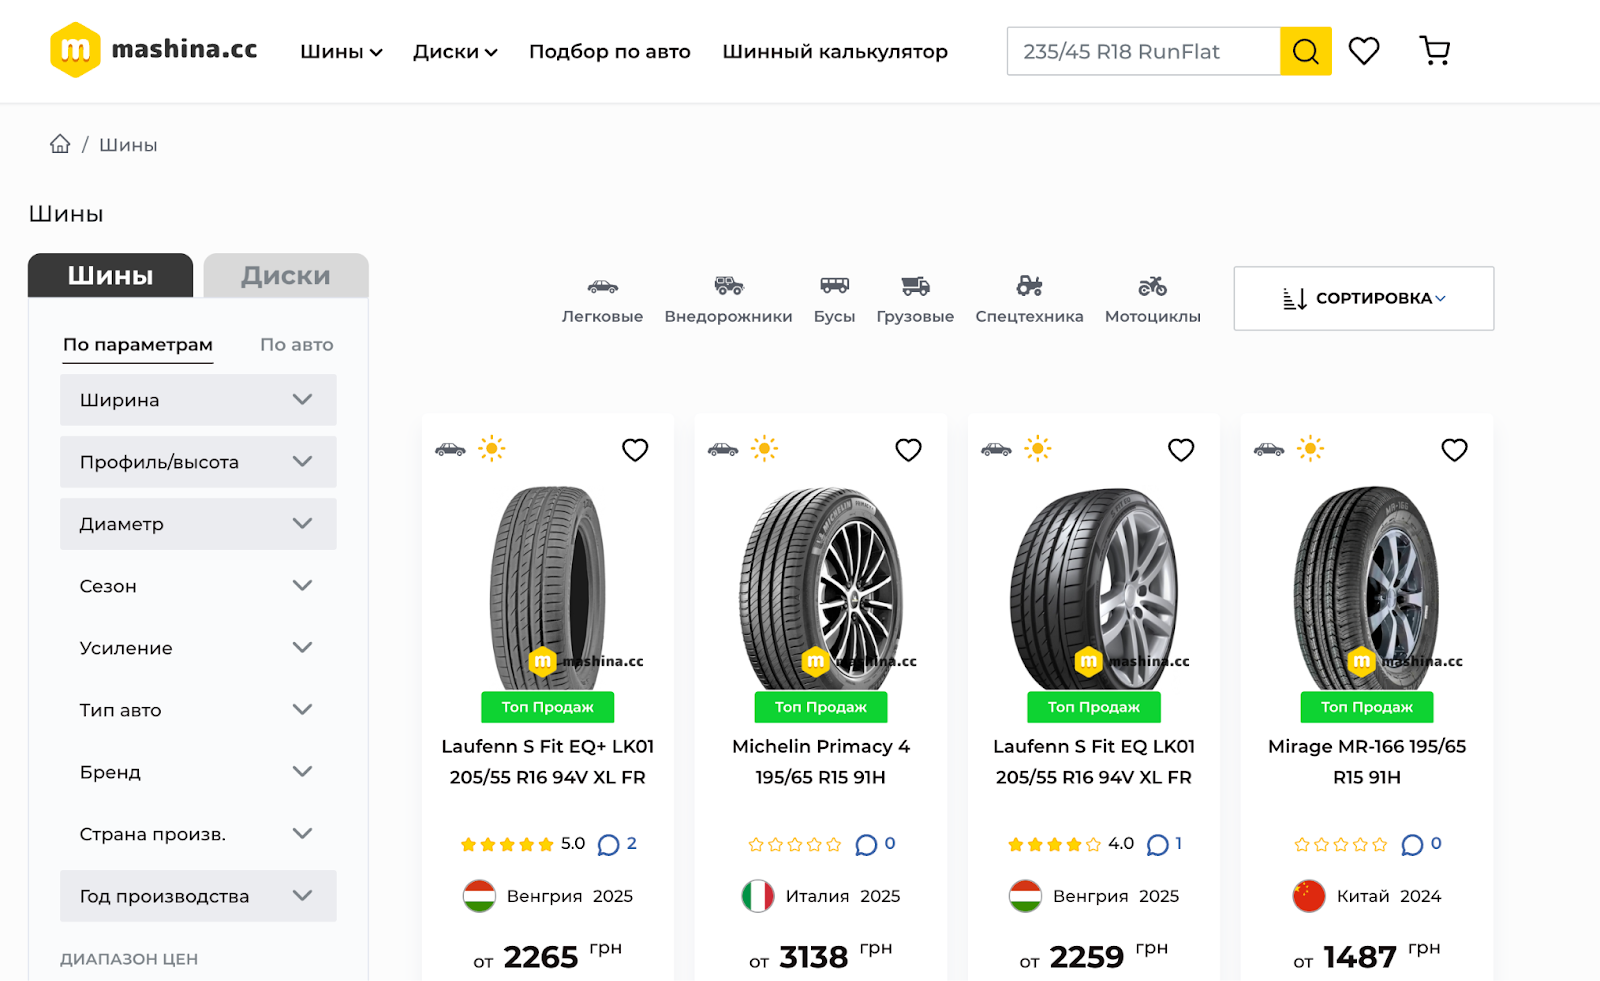Switch to the Диски tab
Screen dimensions: 1600x981
tap(286, 276)
